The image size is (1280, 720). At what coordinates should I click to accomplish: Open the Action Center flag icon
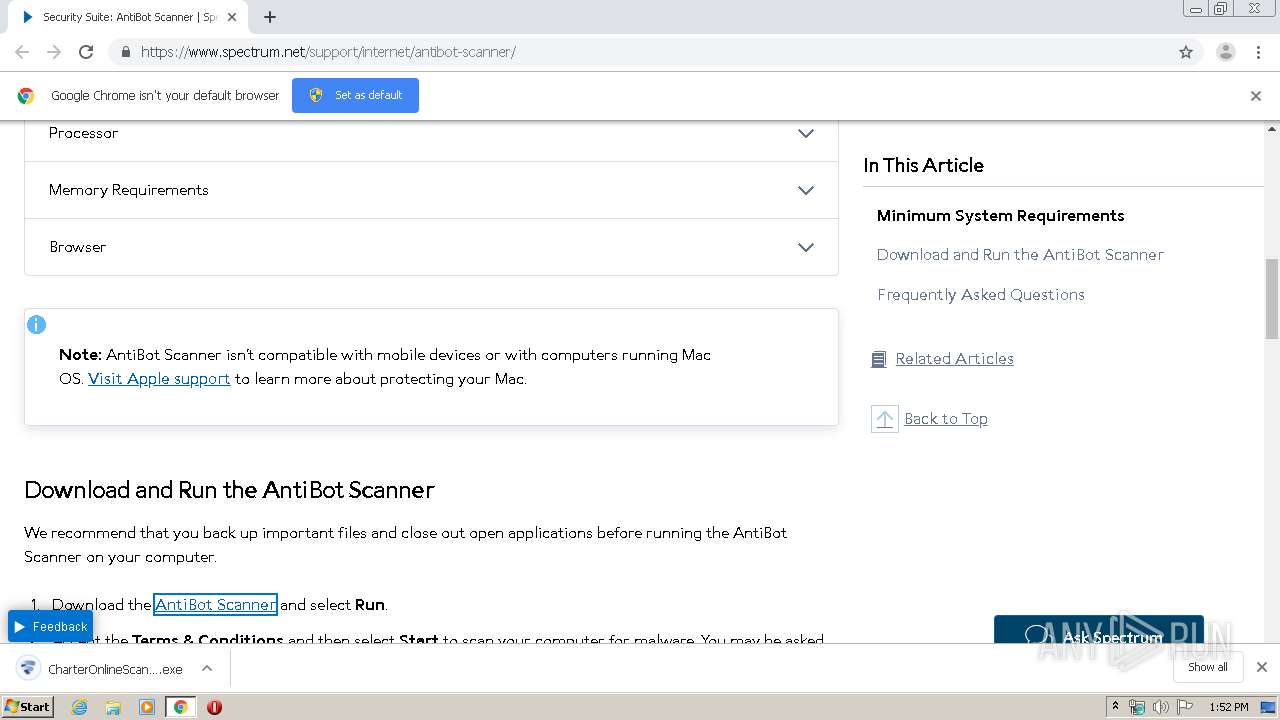coord(1185,707)
